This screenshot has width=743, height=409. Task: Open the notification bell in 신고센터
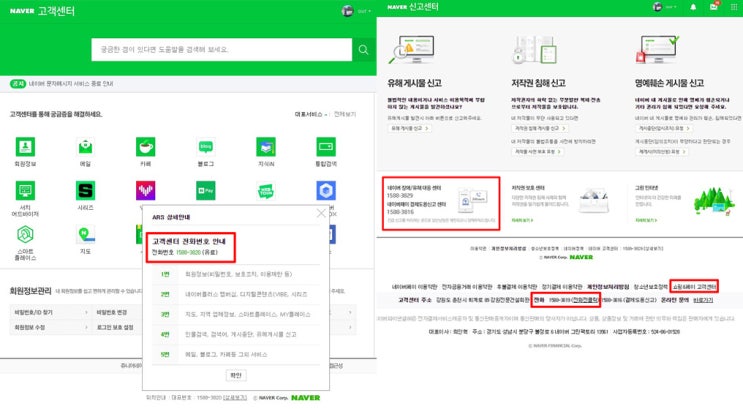[x=693, y=7]
